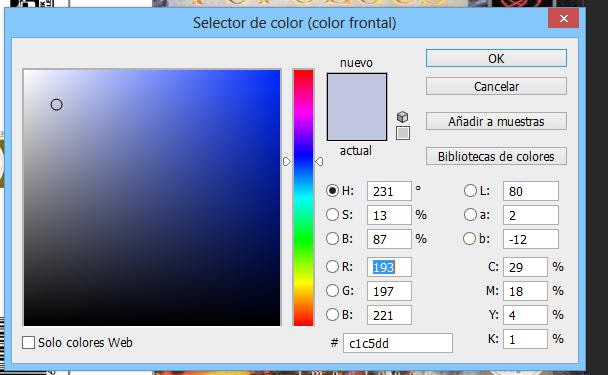Click the Cancelar button
This screenshot has height=375, width=608.
[496, 86]
